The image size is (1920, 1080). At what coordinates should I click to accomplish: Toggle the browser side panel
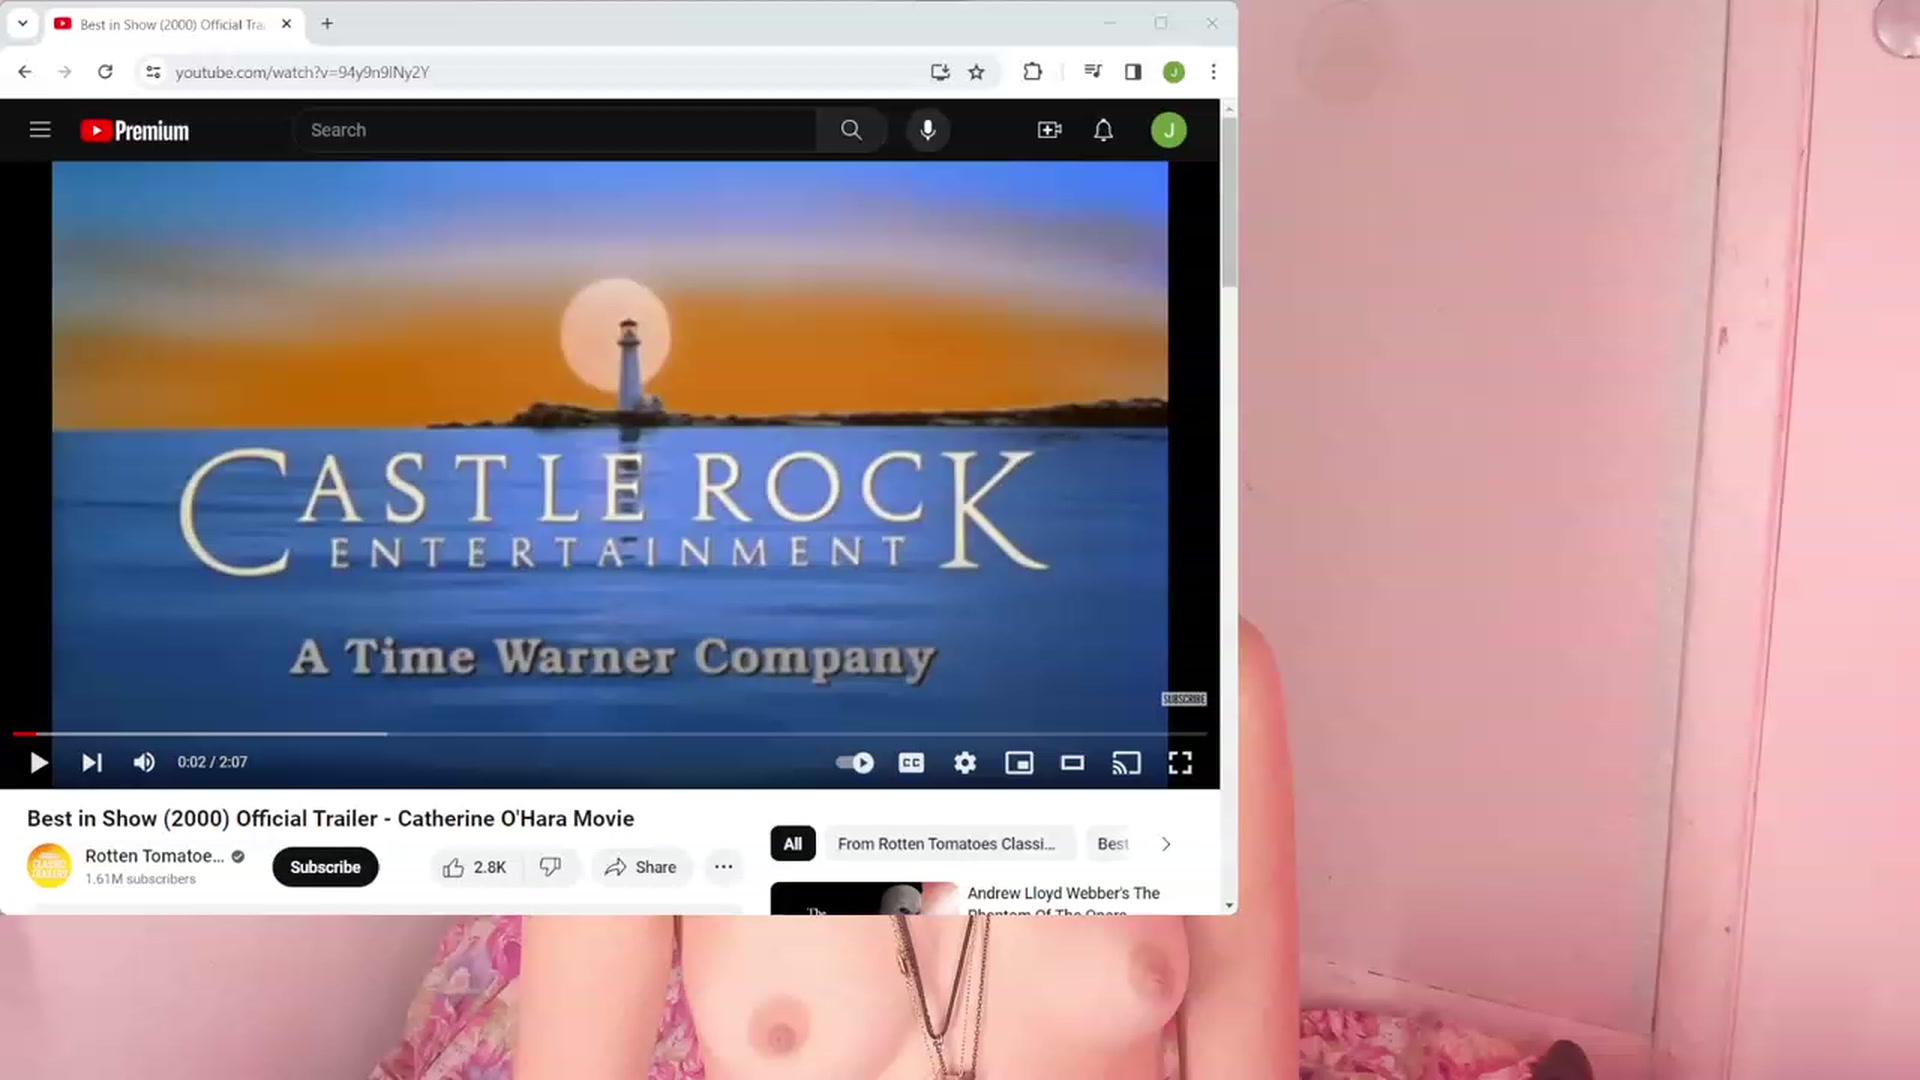(1133, 72)
